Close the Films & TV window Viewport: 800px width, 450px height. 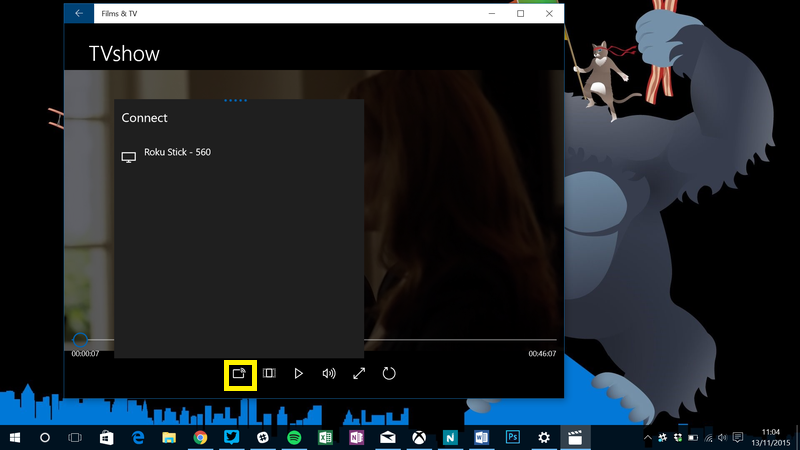coord(549,14)
